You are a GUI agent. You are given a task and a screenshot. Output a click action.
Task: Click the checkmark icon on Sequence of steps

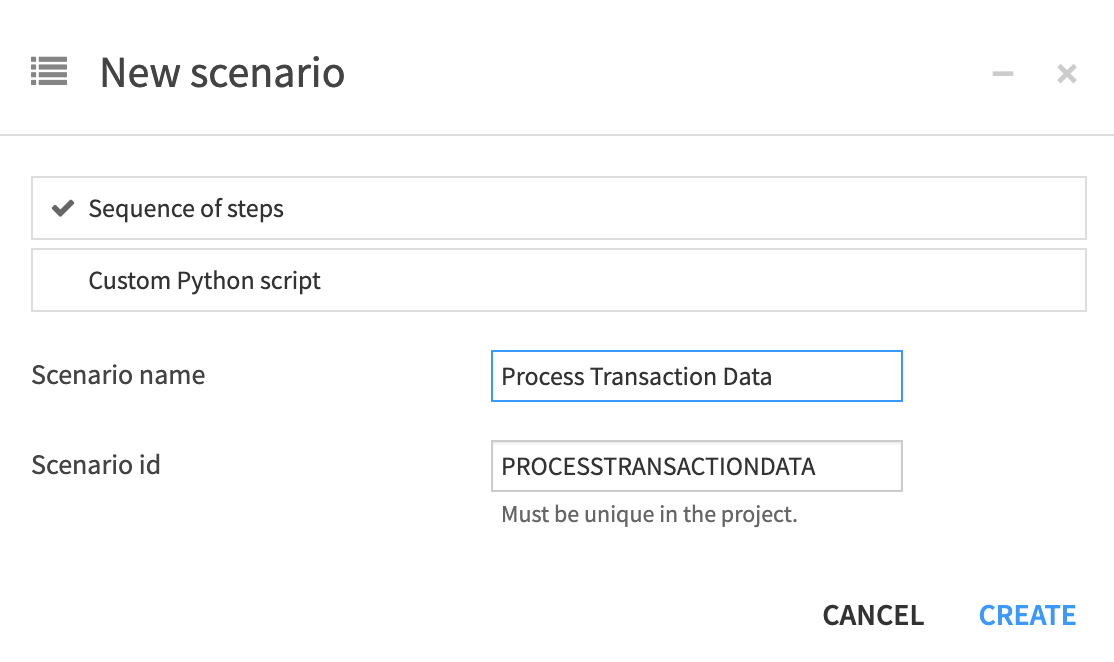point(63,208)
